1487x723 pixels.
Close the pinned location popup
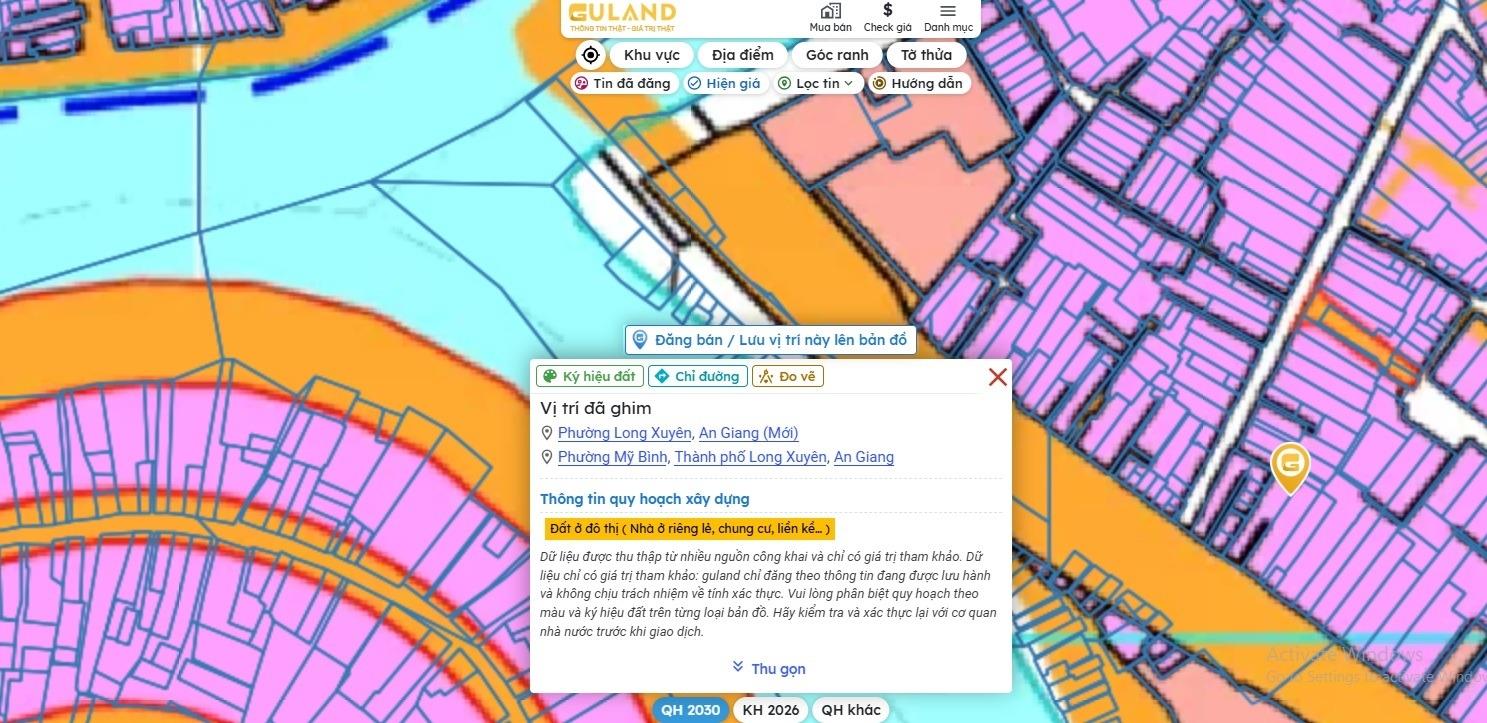997,377
